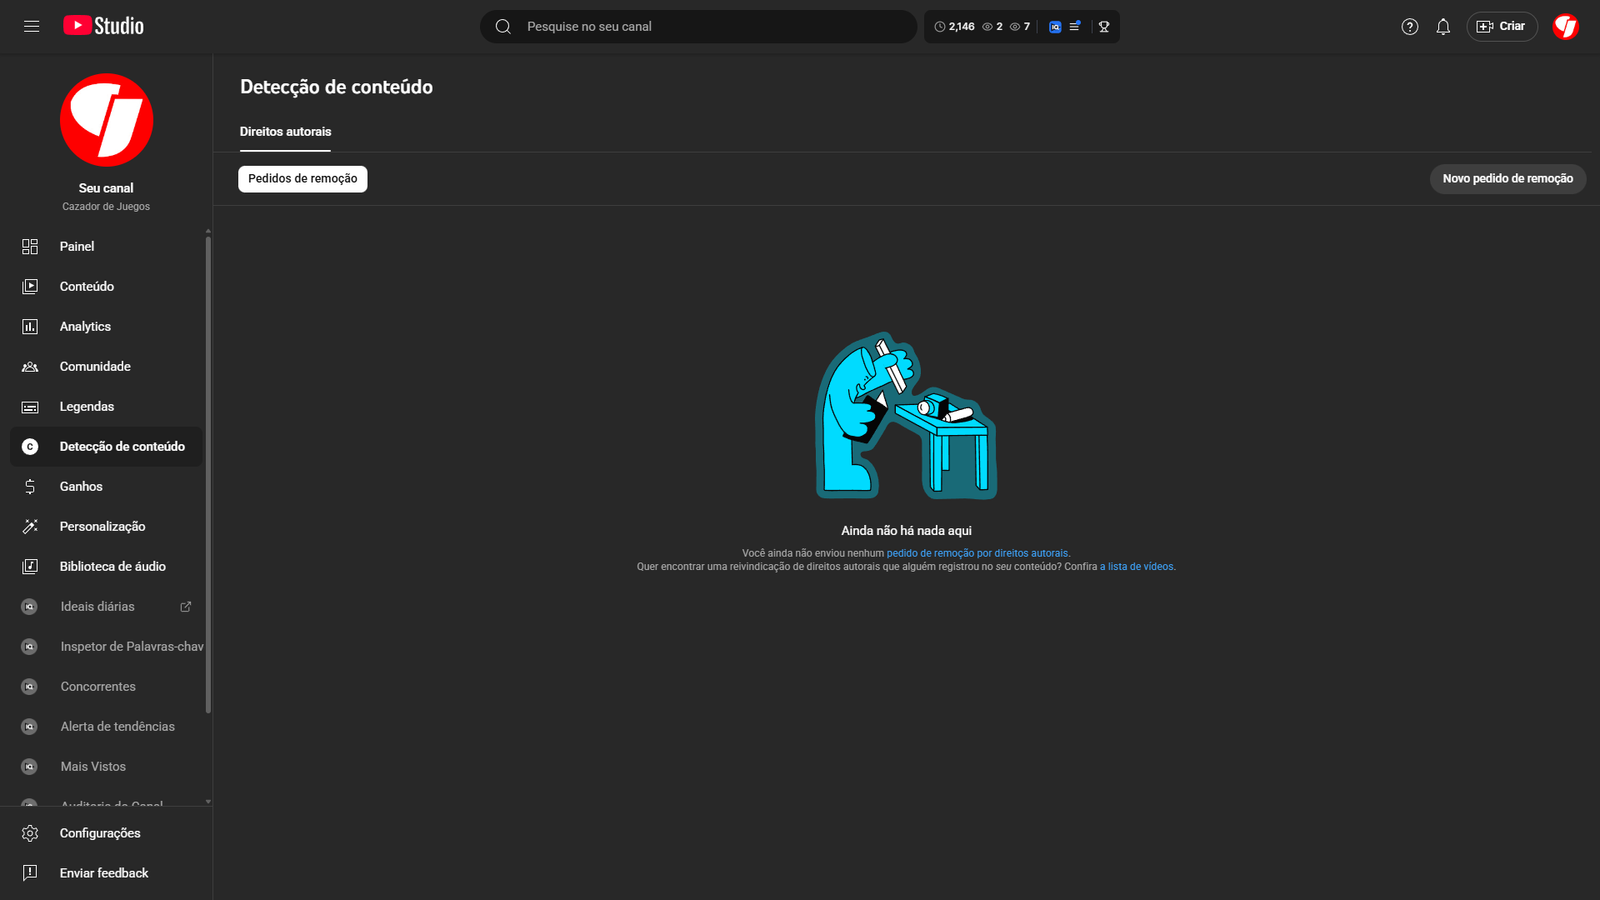Click the sidebar scrollbar thumb
The height and width of the screenshot is (900, 1600).
pos(208,474)
